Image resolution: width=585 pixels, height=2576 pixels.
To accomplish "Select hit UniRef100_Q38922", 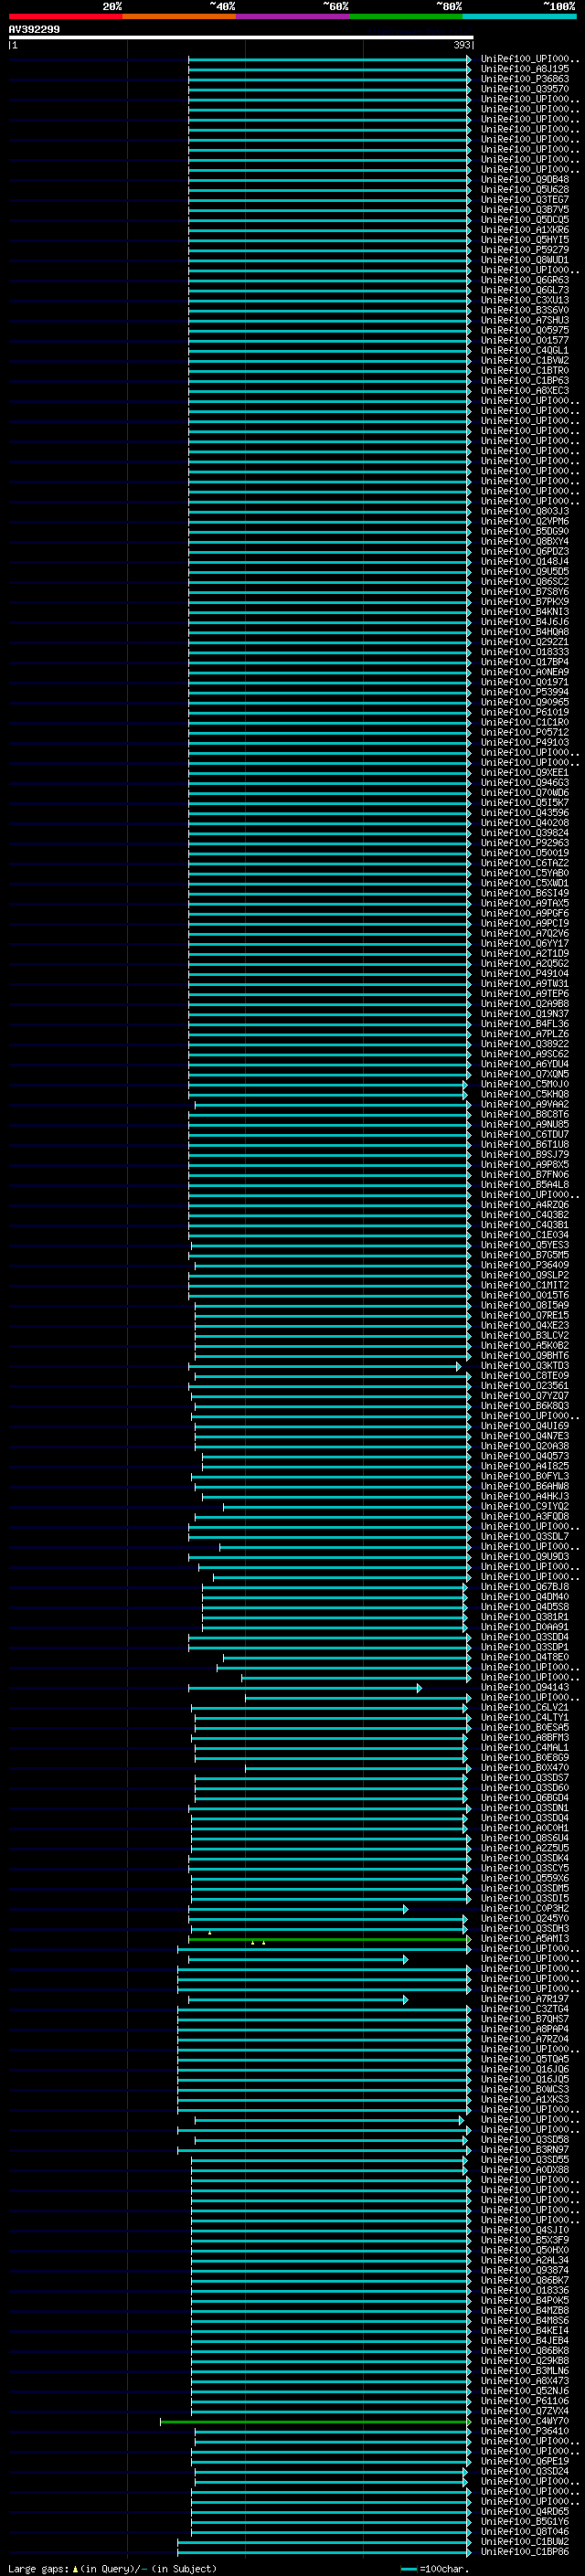I will pyautogui.click(x=524, y=1044).
